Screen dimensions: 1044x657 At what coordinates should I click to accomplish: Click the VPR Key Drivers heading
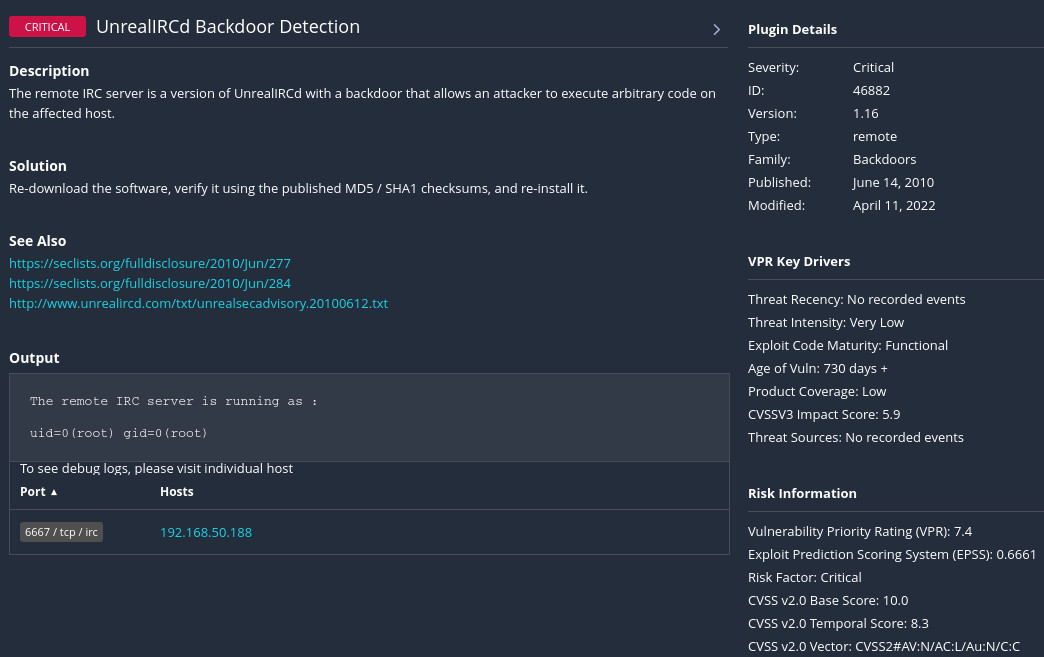799,262
